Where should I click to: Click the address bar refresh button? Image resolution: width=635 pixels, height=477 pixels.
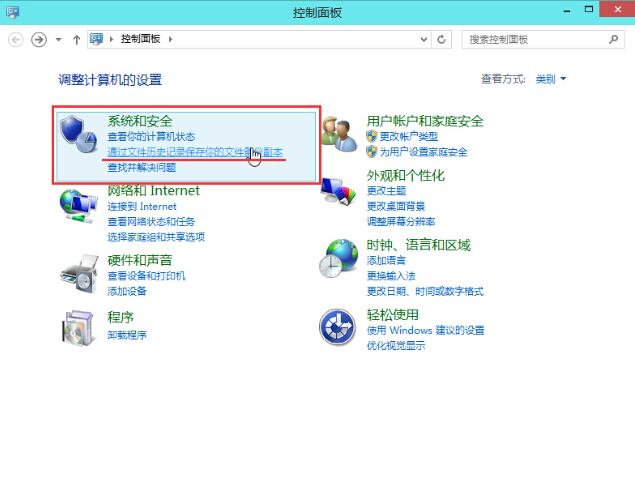(x=442, y=39)
